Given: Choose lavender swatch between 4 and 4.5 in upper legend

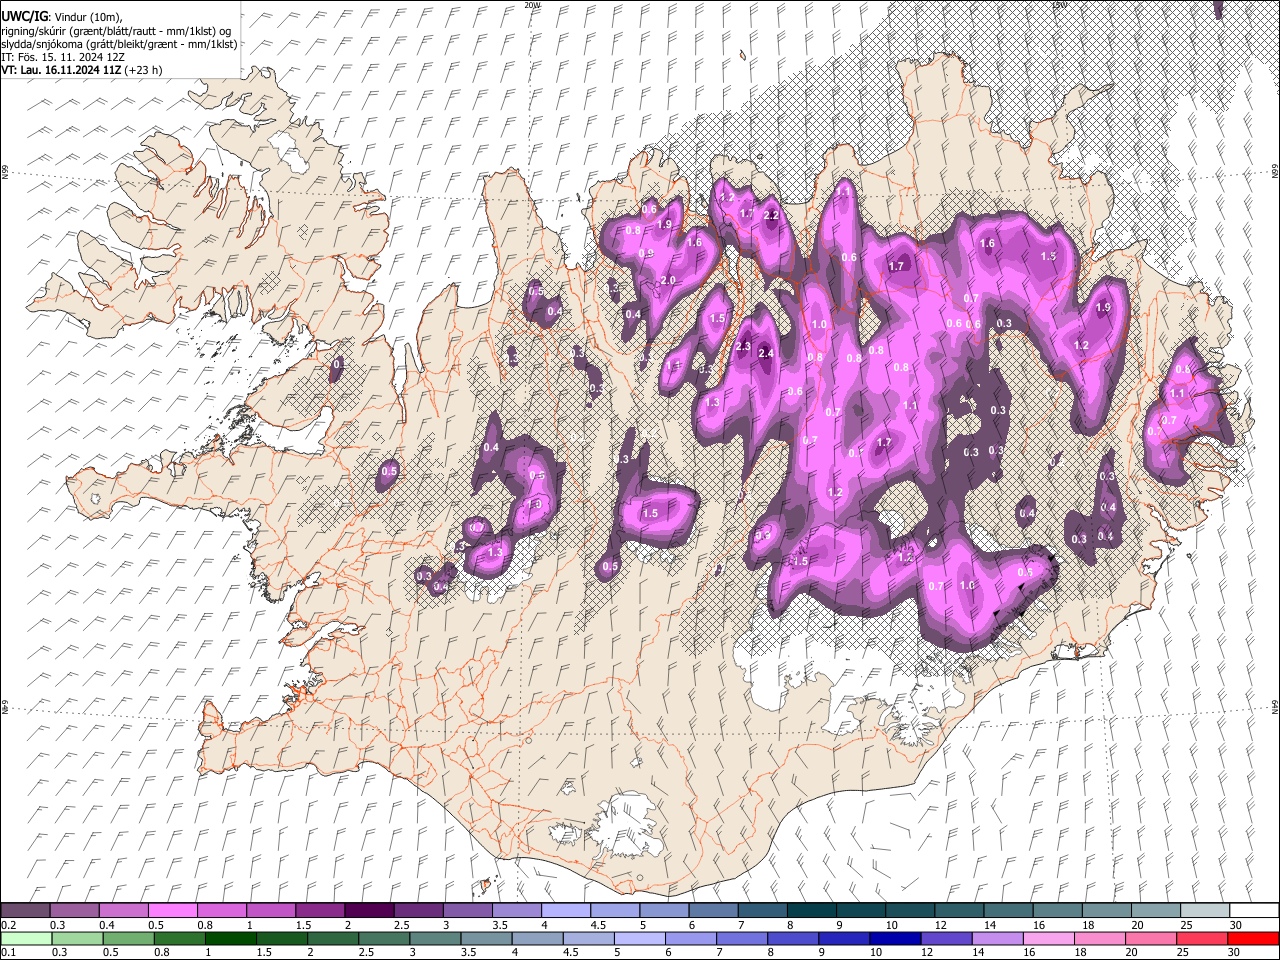Looking at the screenshot, I should (x=566, y=910).
